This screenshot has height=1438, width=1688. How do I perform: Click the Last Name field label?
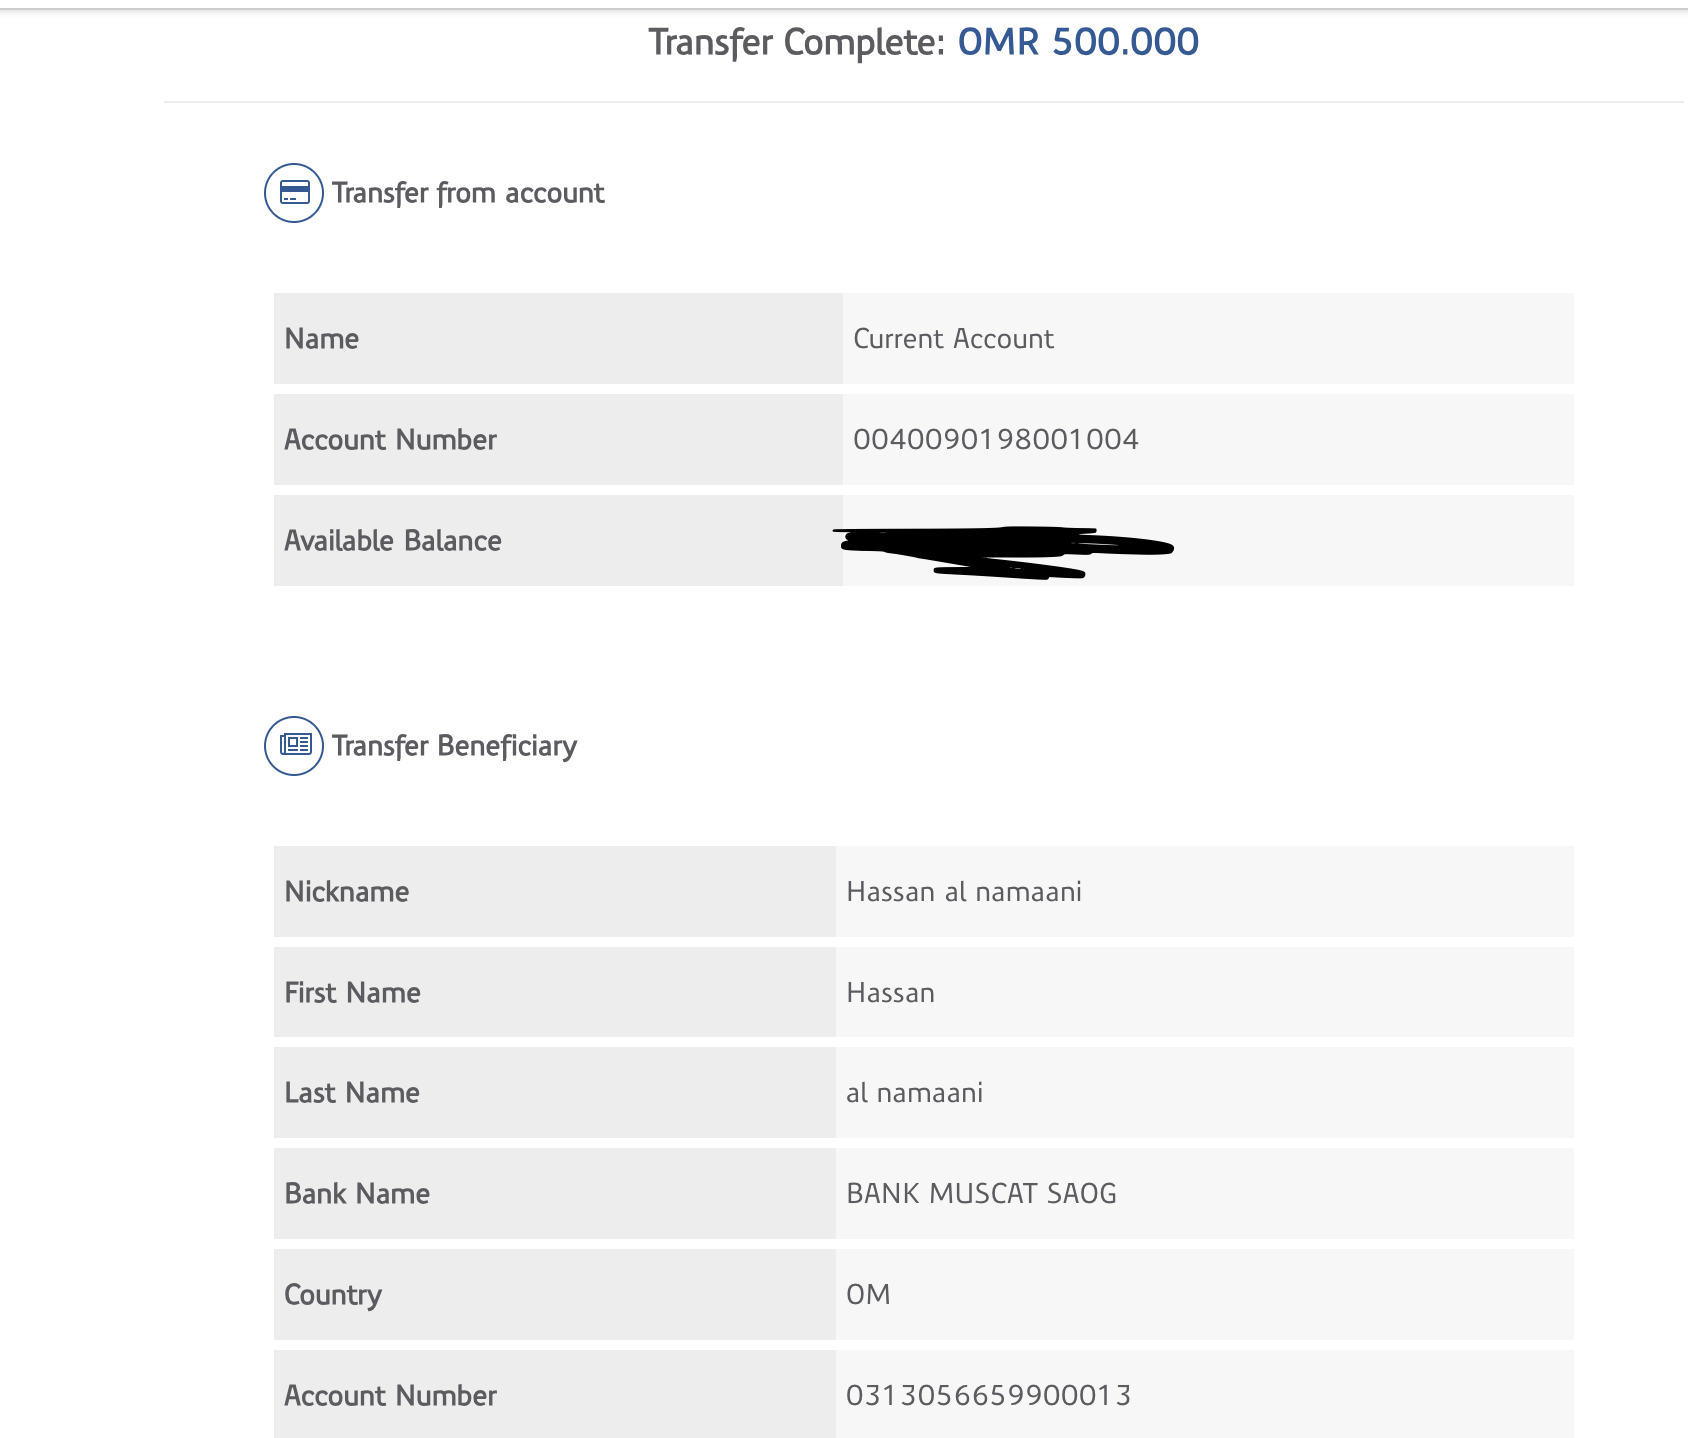point(352,1093)
